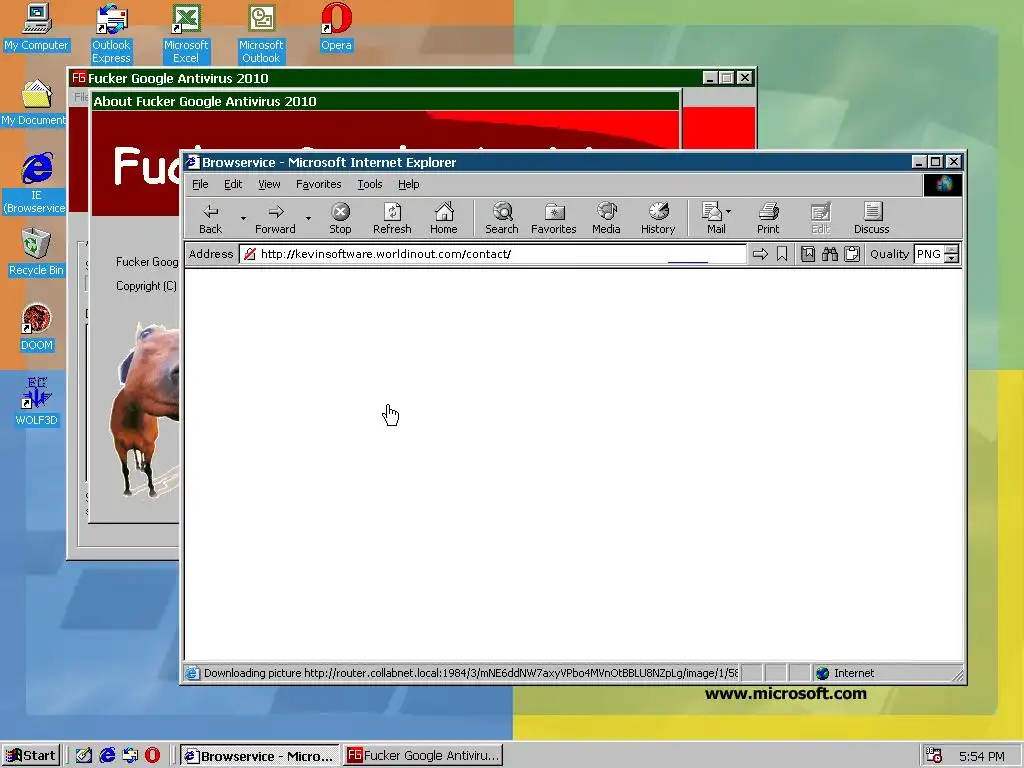Open the Favorites menu
The height and width of the screenshot is (768, 1024).
tap(319, 184)
